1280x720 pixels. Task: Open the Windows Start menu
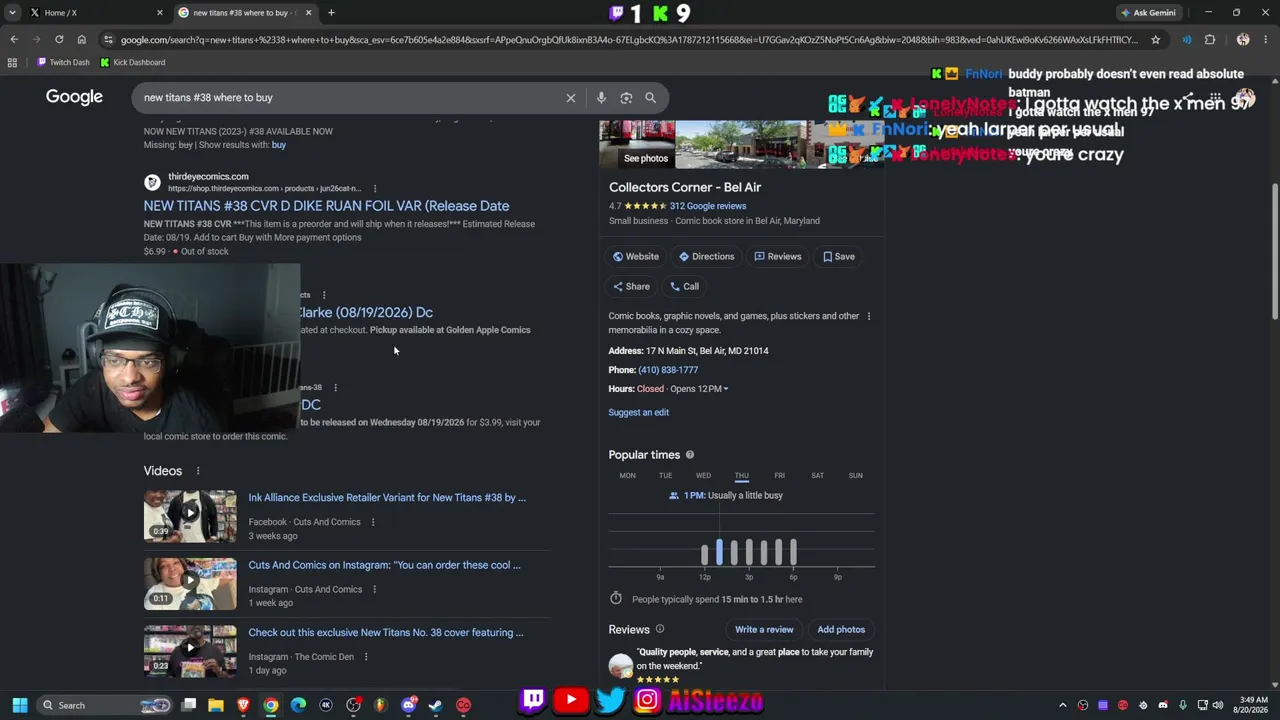(20, 705)
